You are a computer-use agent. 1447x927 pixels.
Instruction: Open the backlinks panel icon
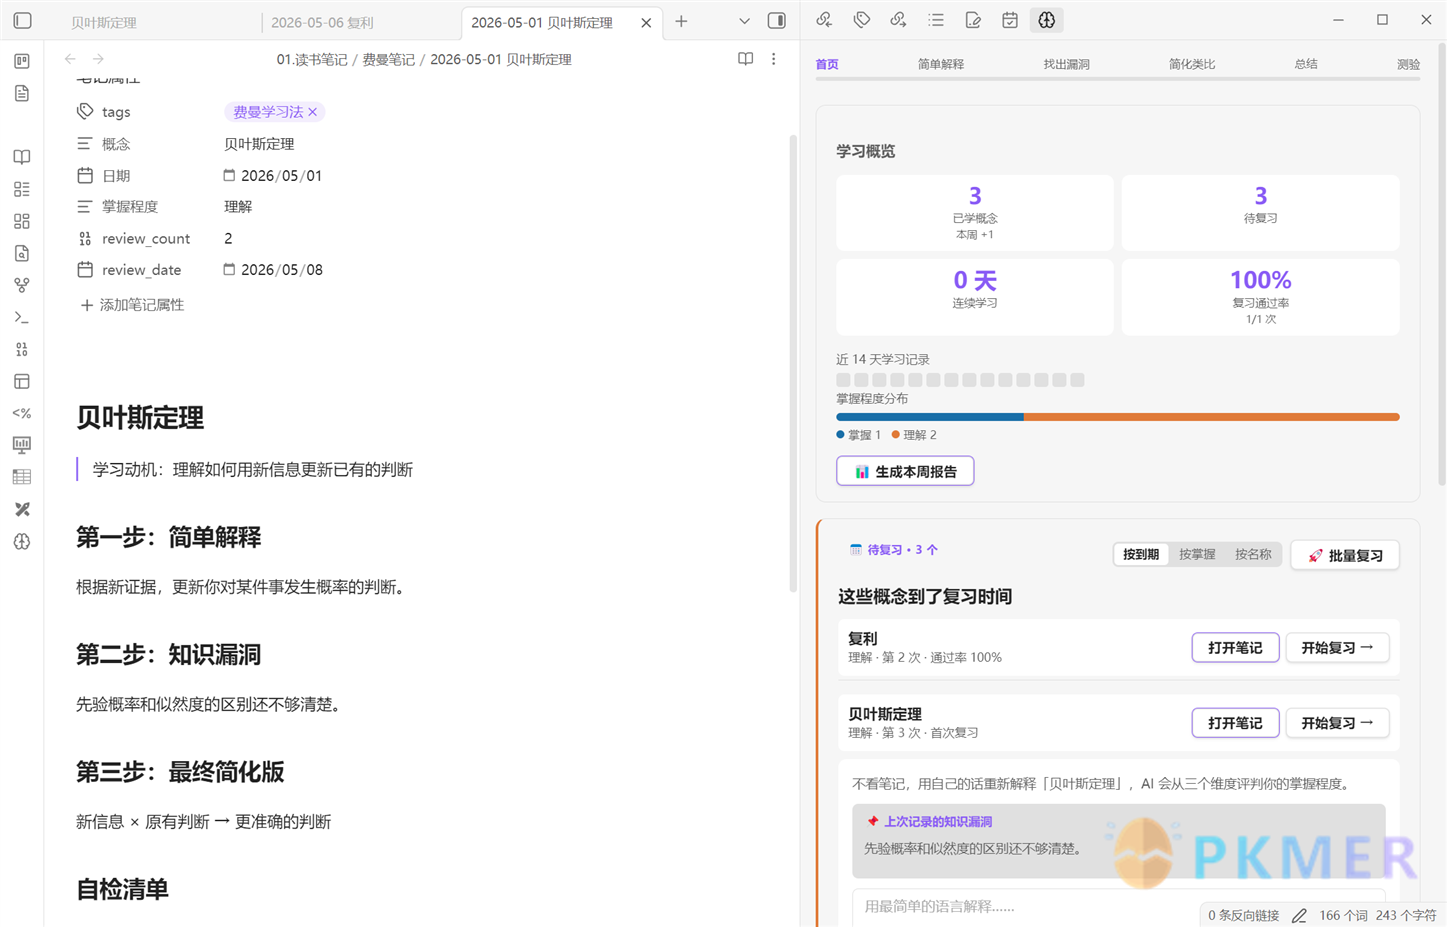pyautogui.click(x=824, y=20)
